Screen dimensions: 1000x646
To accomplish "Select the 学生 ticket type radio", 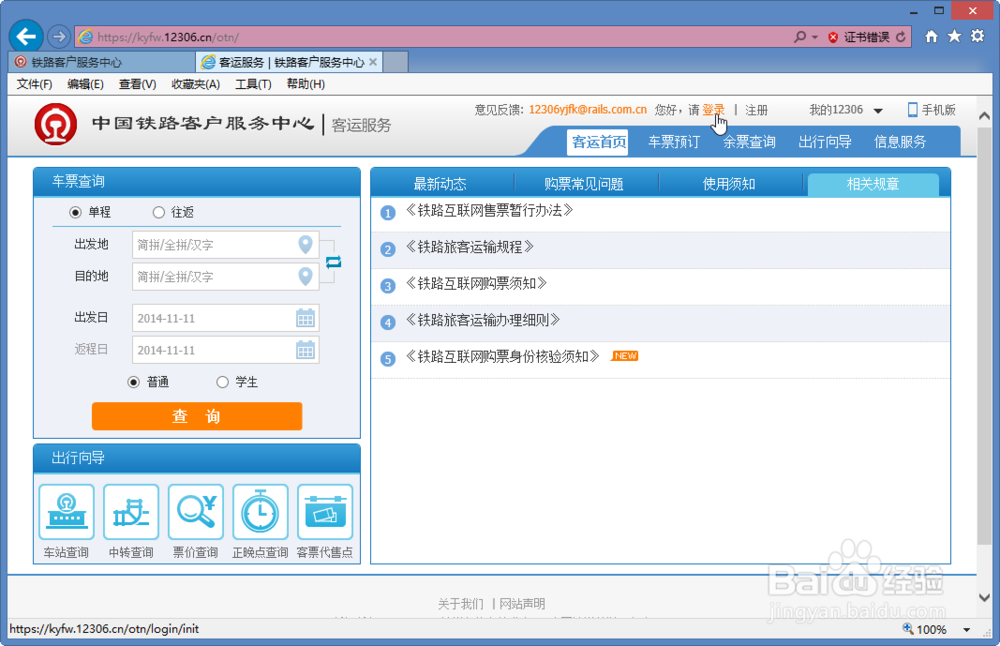I will click(222, 382).
